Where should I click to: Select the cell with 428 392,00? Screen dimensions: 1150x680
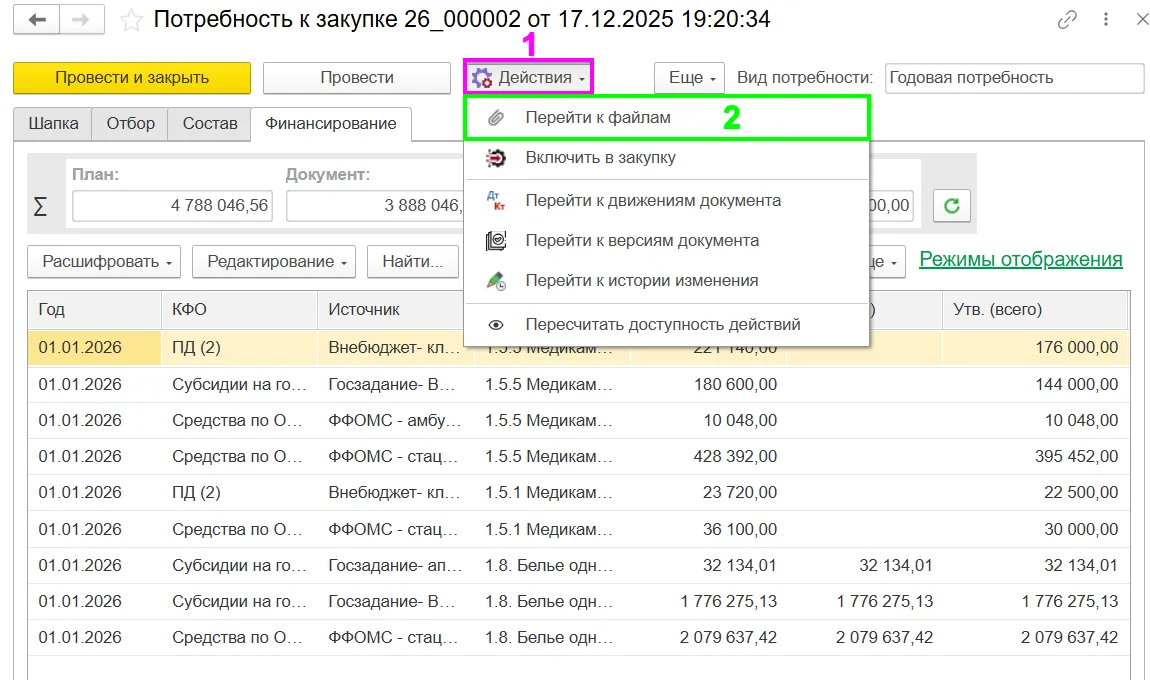pos(708,456)
